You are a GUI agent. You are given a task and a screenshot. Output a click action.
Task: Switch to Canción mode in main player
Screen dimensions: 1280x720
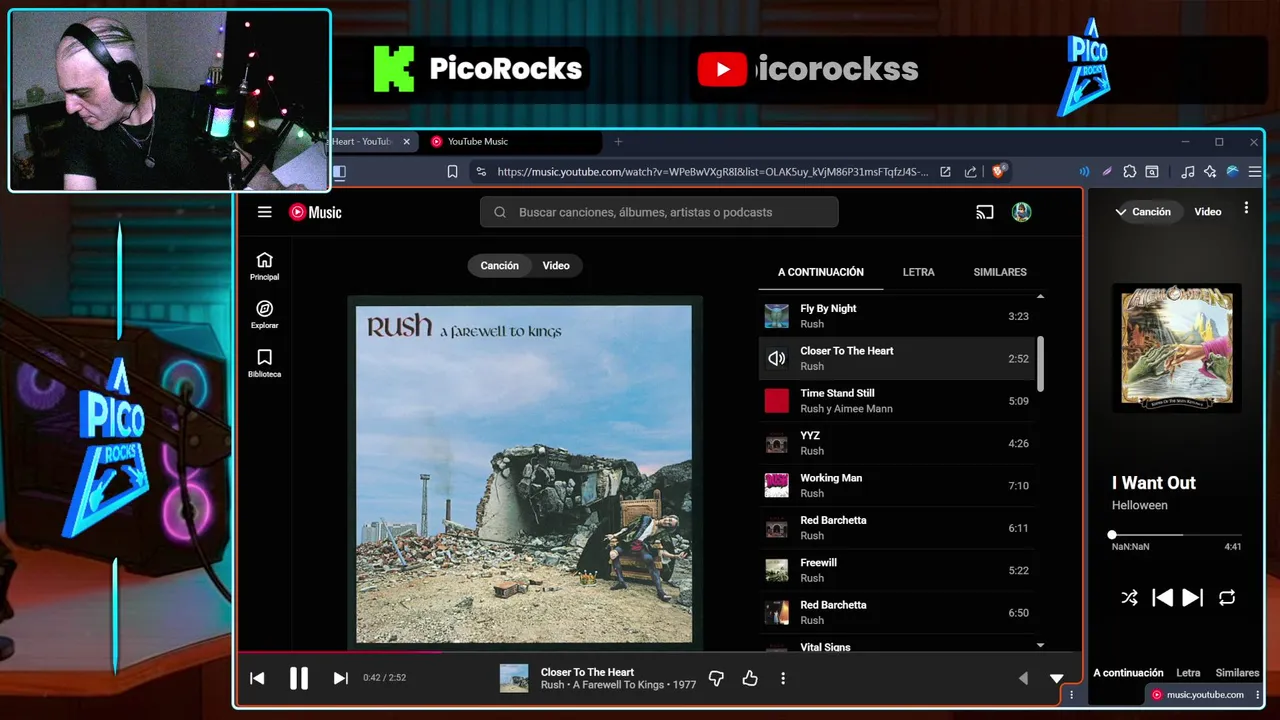(x=499, y=266)
